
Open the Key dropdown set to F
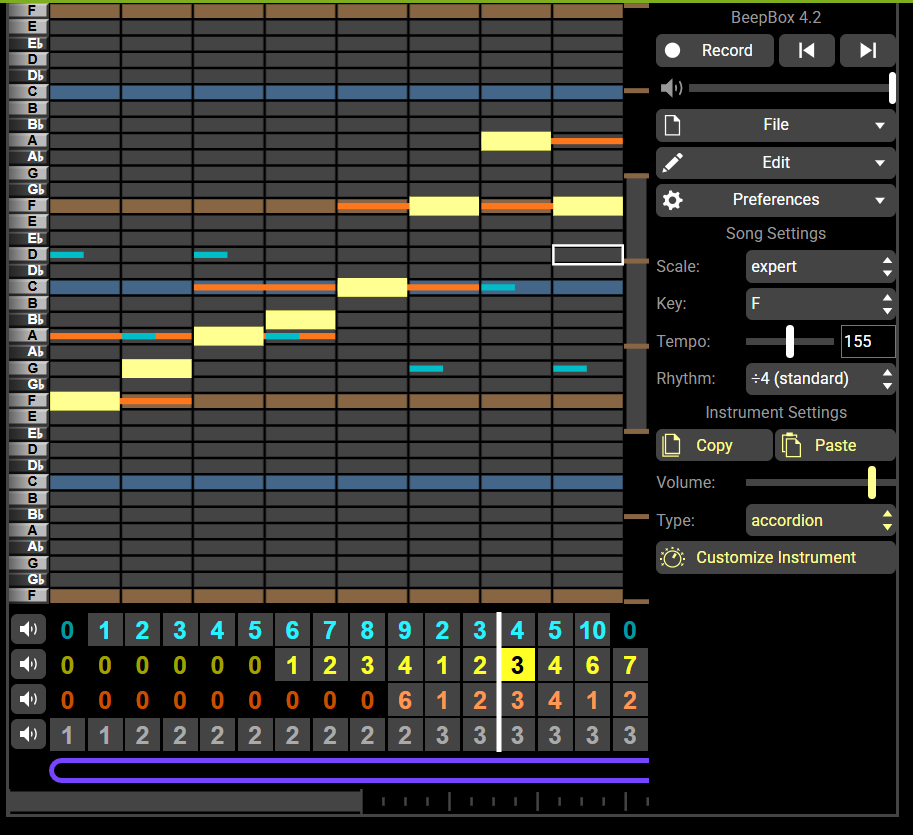point(820,304)
